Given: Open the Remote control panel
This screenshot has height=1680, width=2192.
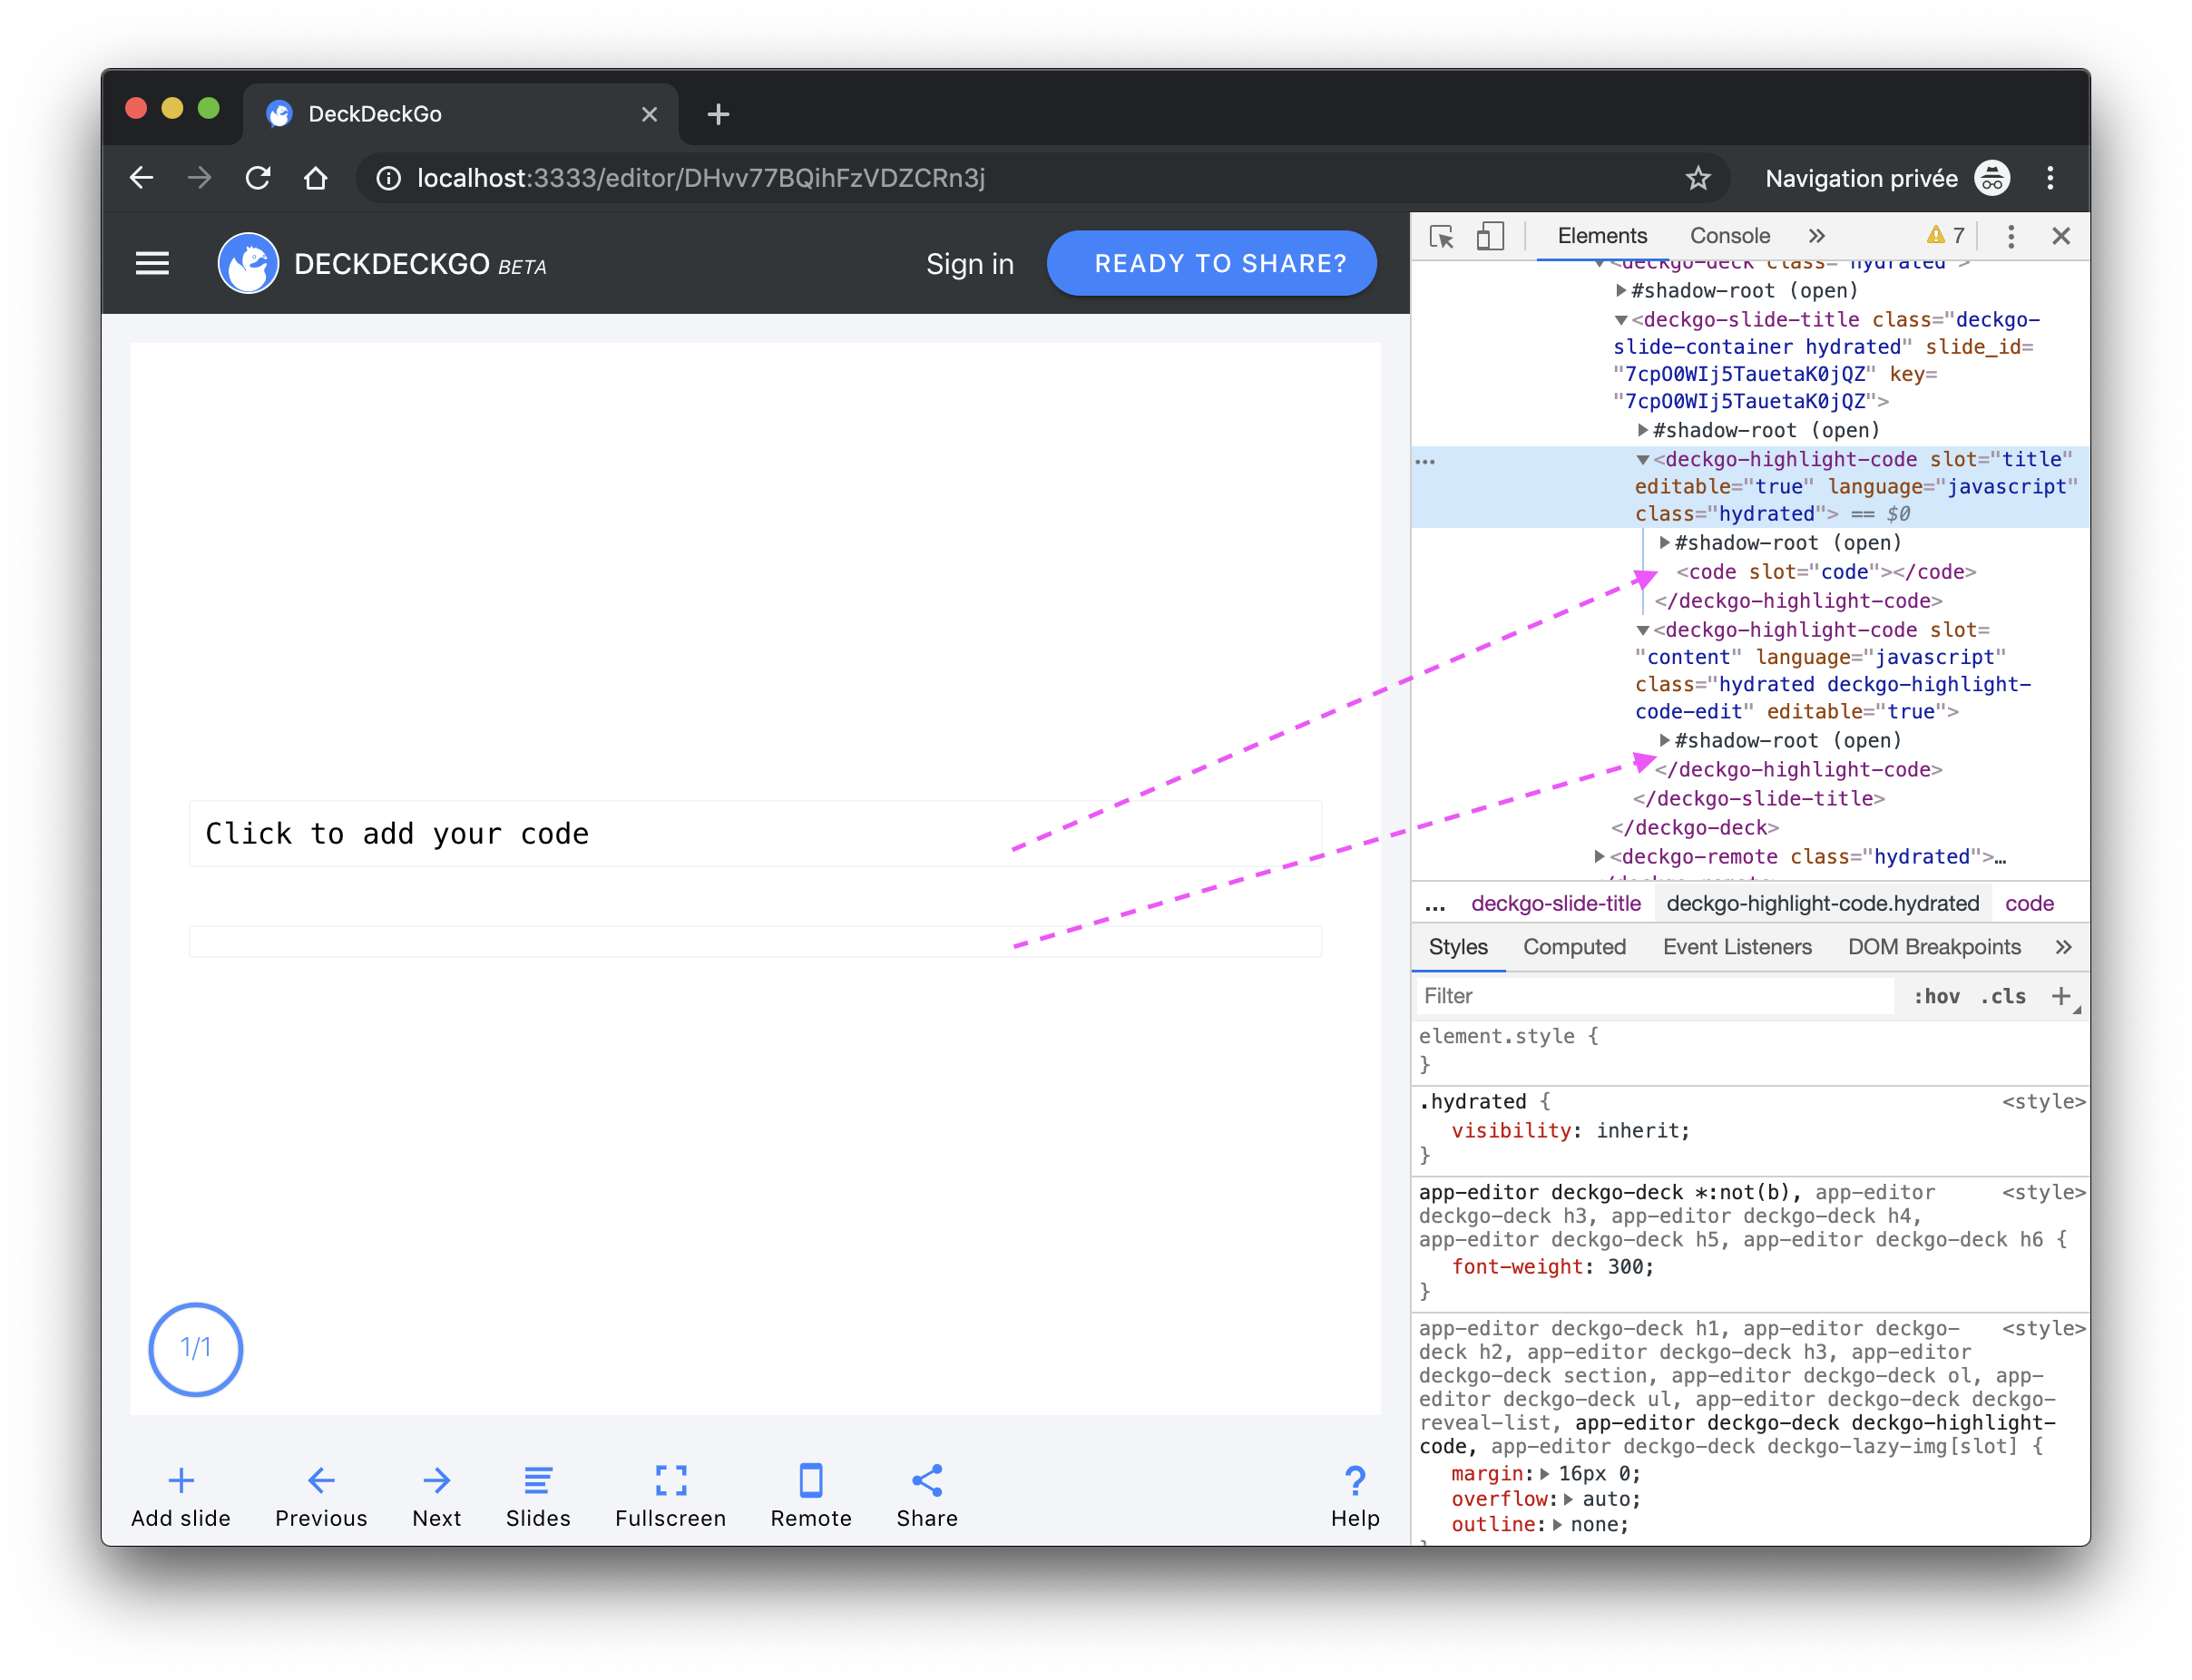Looking at the screenshot, I should click(810, 1495).
